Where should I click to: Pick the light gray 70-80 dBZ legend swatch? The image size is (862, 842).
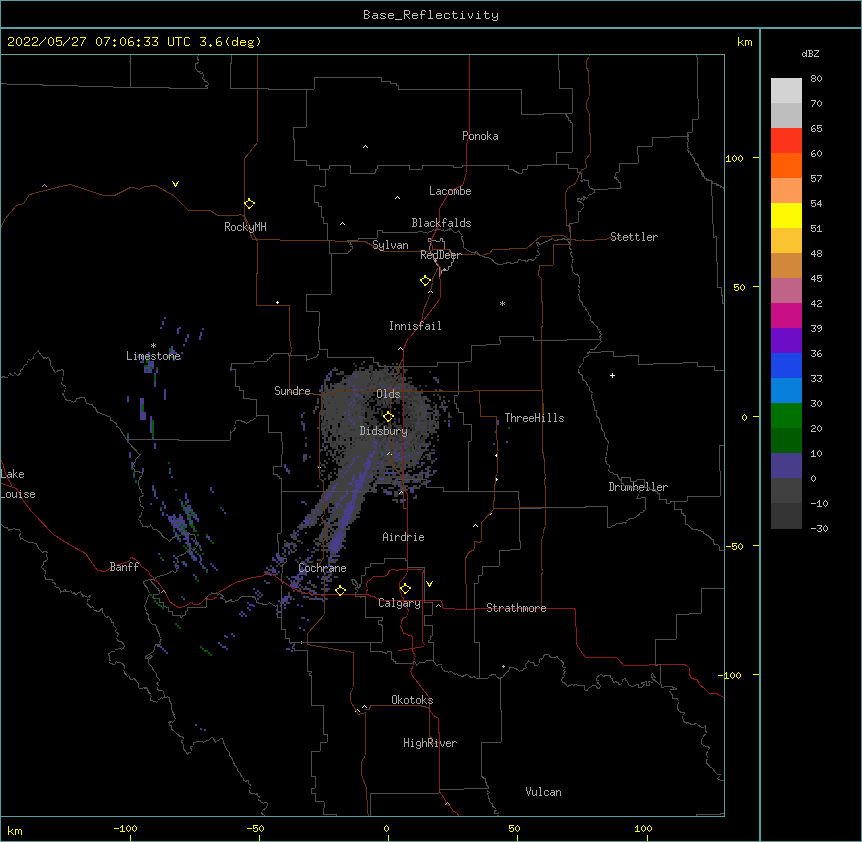click(x=786, y=91)
